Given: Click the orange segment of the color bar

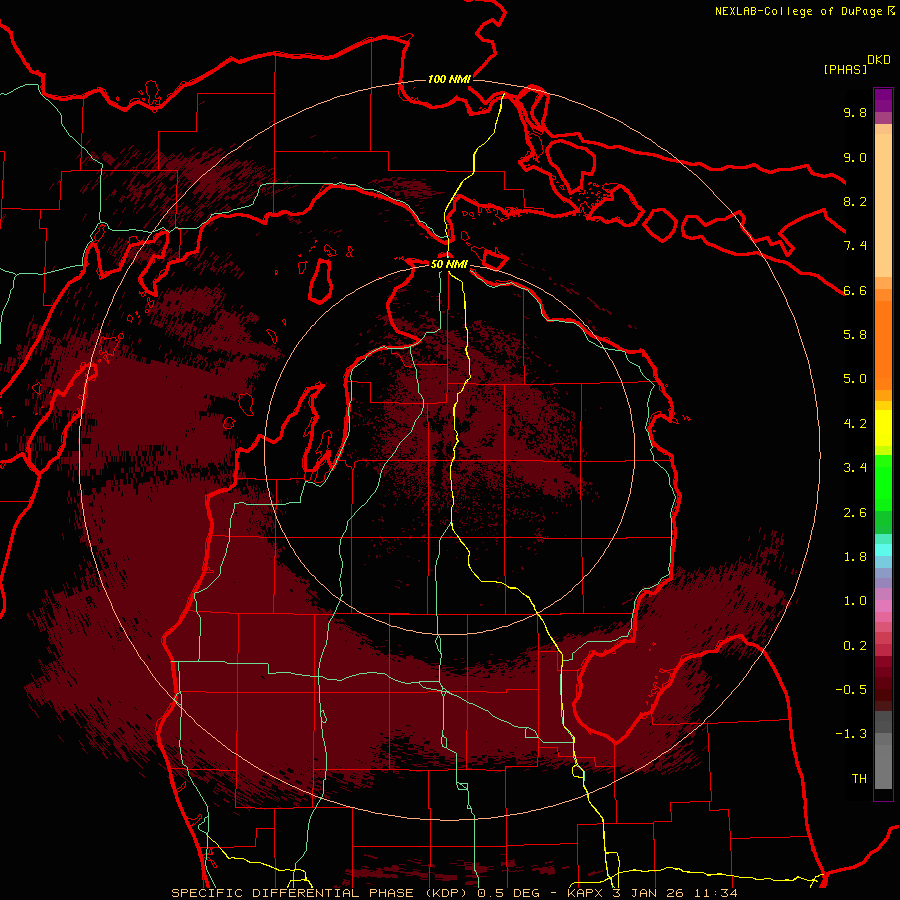Looking at the screenshot, I should 883,345.
